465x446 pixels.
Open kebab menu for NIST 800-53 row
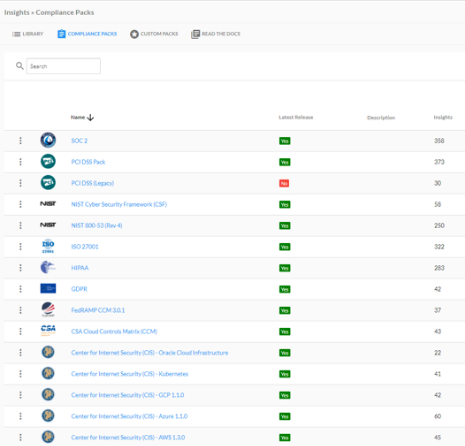(20, 225)
